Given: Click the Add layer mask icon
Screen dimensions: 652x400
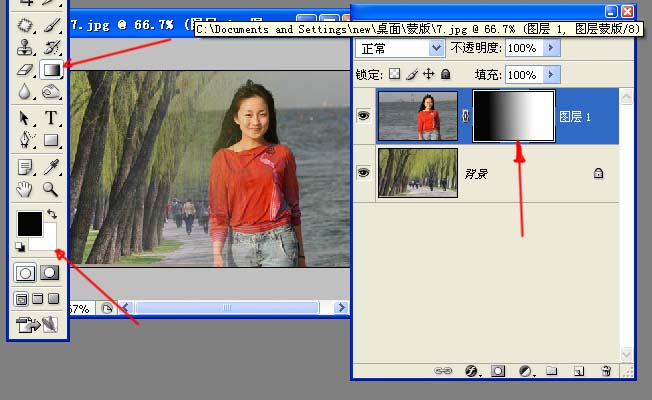Looking at the screenshot, I should point(498,371).
